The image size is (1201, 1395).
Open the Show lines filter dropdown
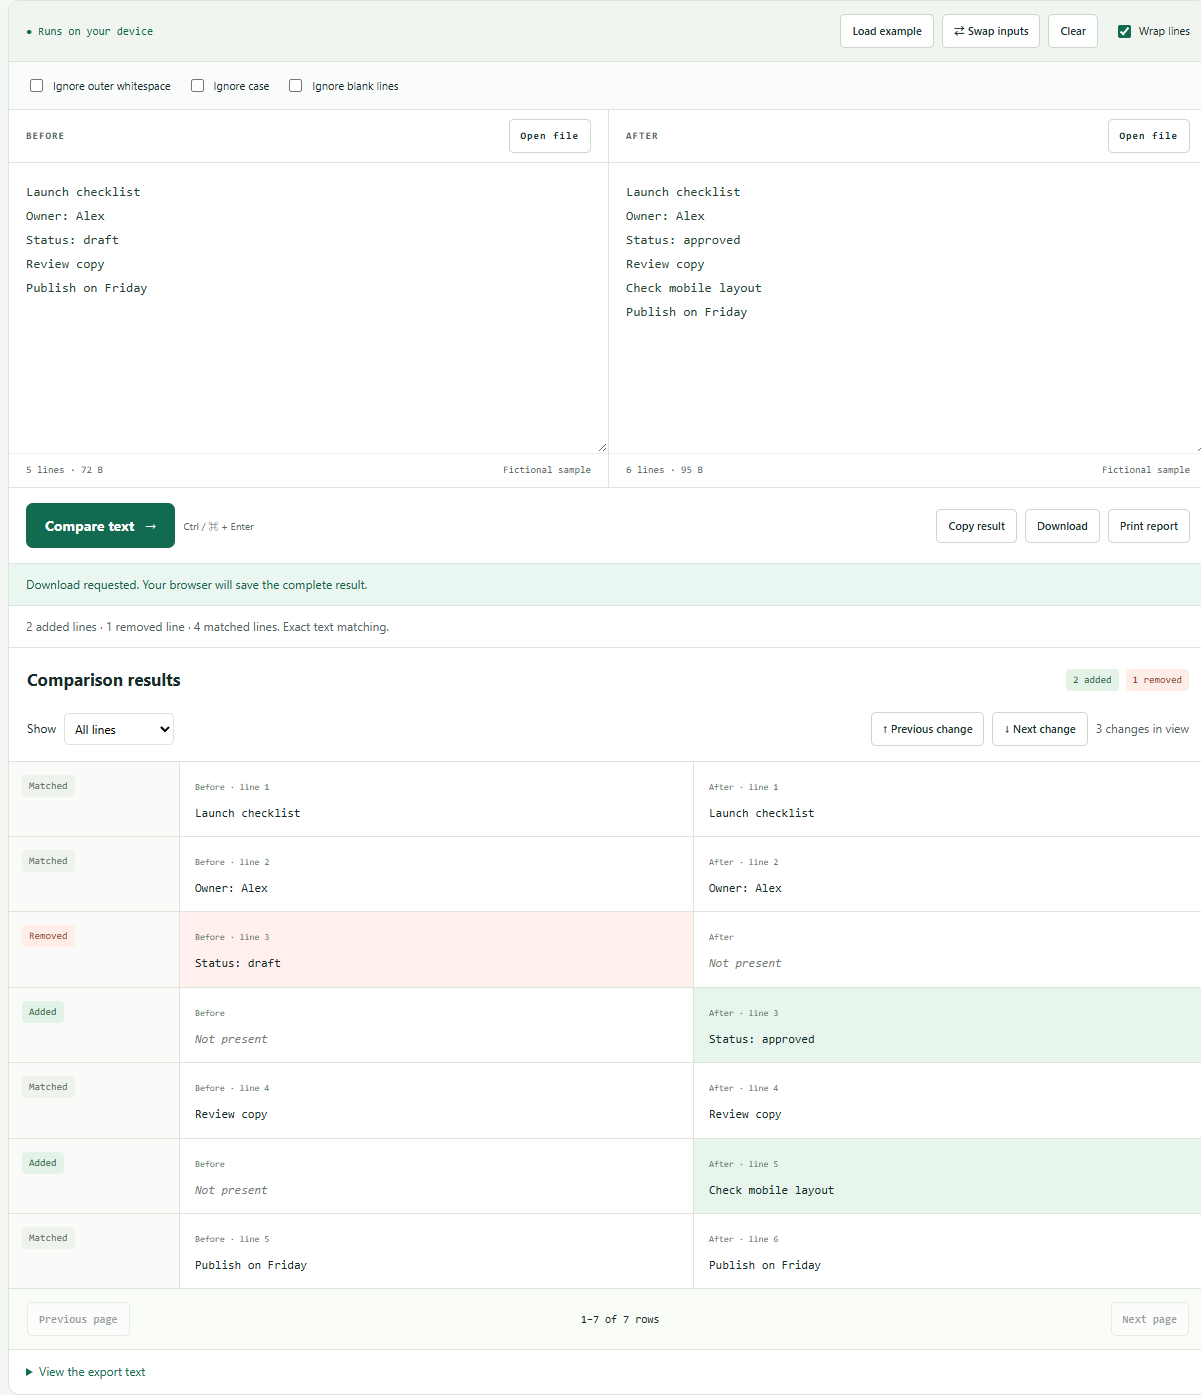coord(119,729)
